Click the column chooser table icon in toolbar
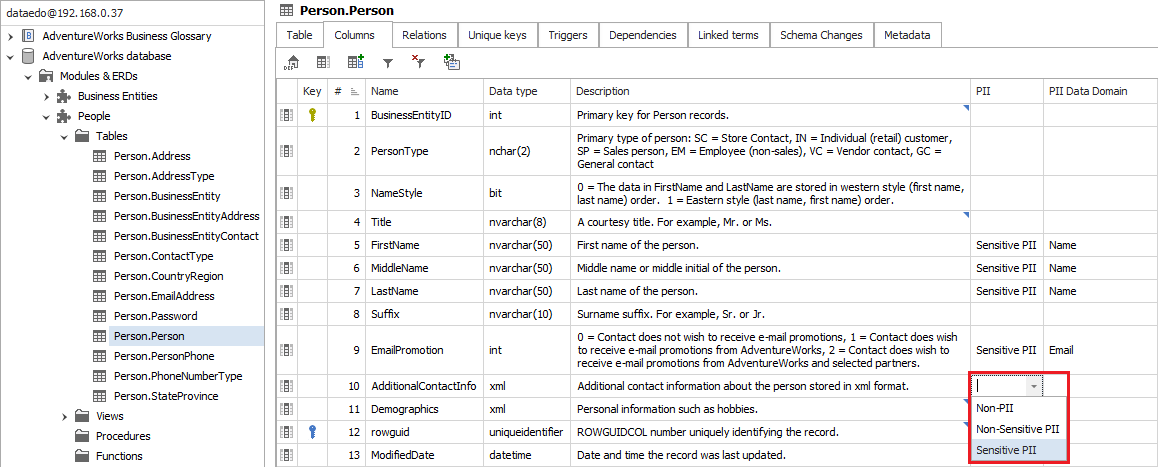The height and width of the screenshot is (467, 1158). tap(323, 62)
